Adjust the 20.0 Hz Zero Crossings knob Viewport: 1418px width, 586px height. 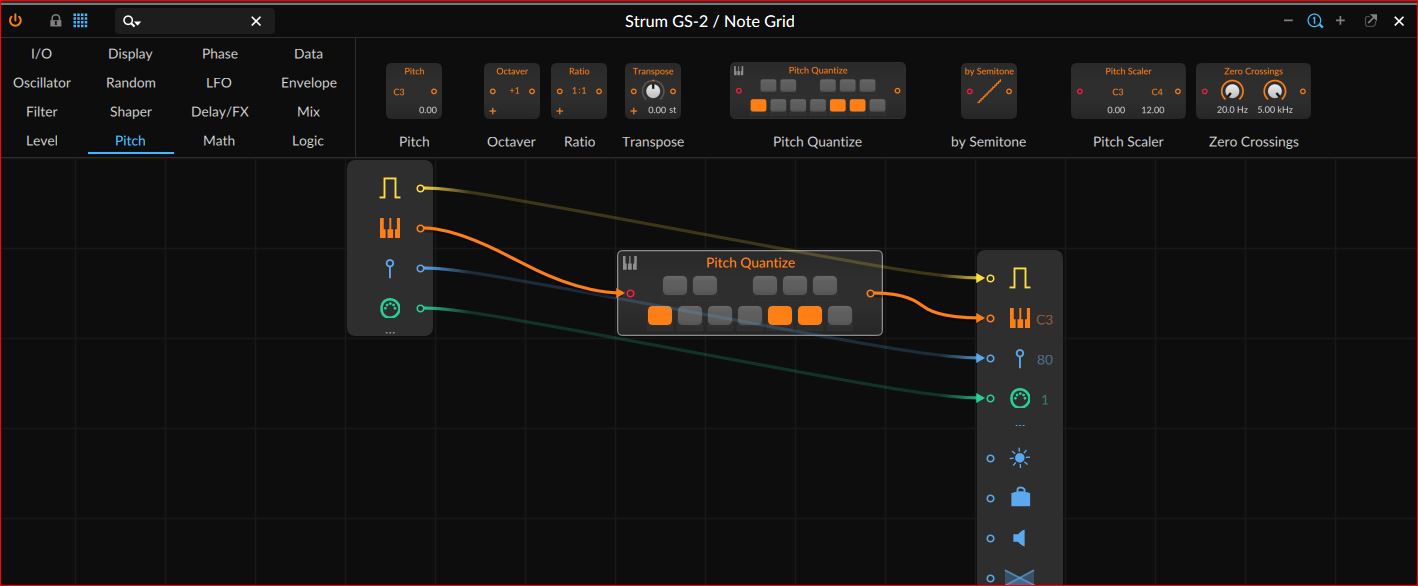(1231, 91)
